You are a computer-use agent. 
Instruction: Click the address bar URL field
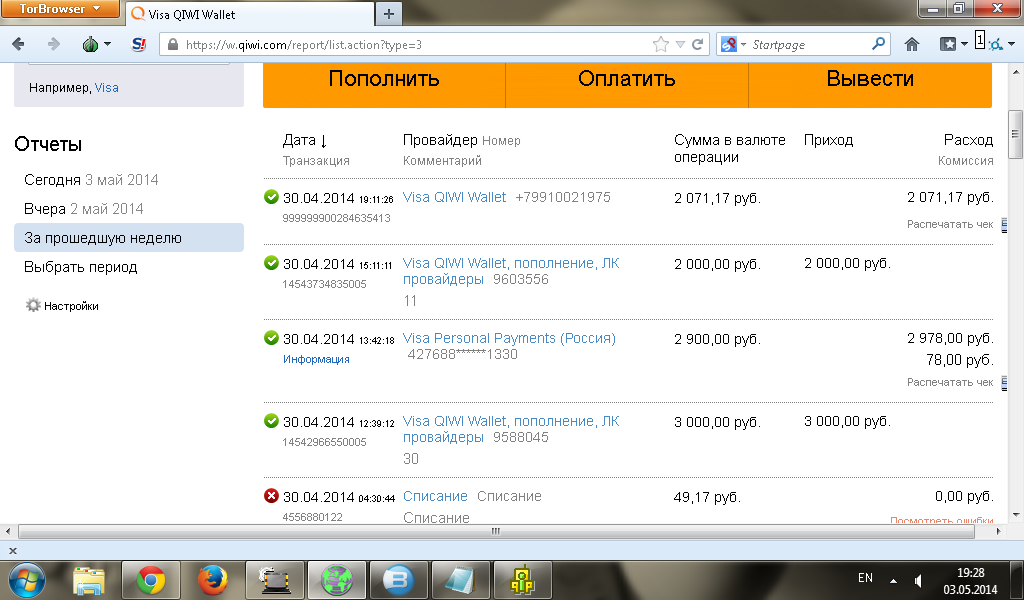tap(418, 44)
